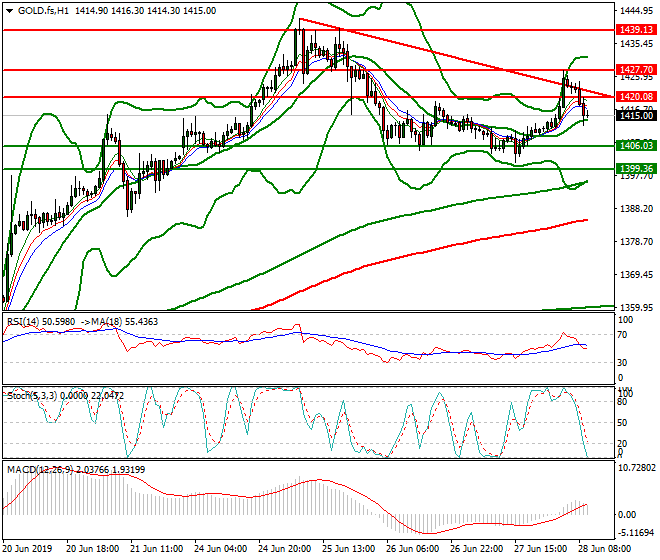Select the 1406.03 green support label
The image size is (660, 560).
coord(636,146)
